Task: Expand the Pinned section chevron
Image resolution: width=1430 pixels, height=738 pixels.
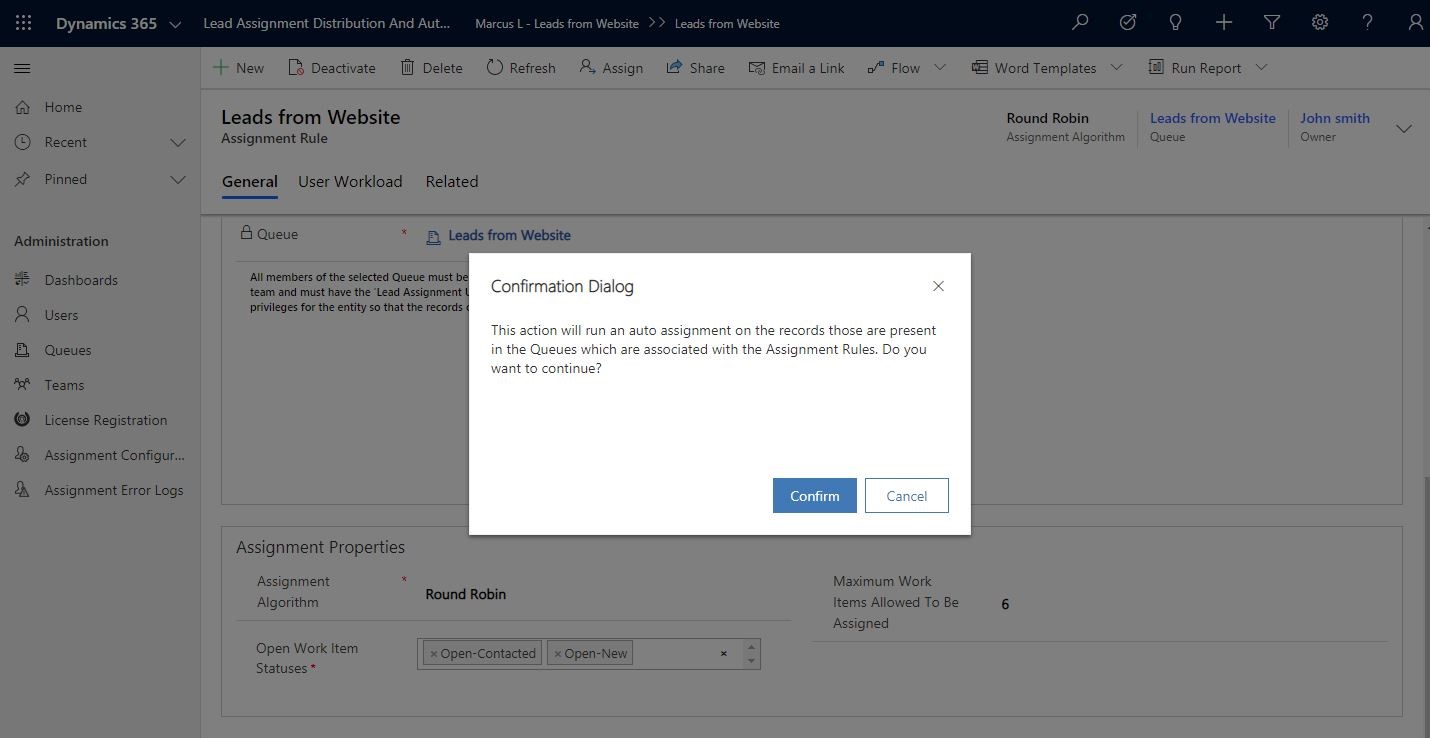Action: [178, 180]
